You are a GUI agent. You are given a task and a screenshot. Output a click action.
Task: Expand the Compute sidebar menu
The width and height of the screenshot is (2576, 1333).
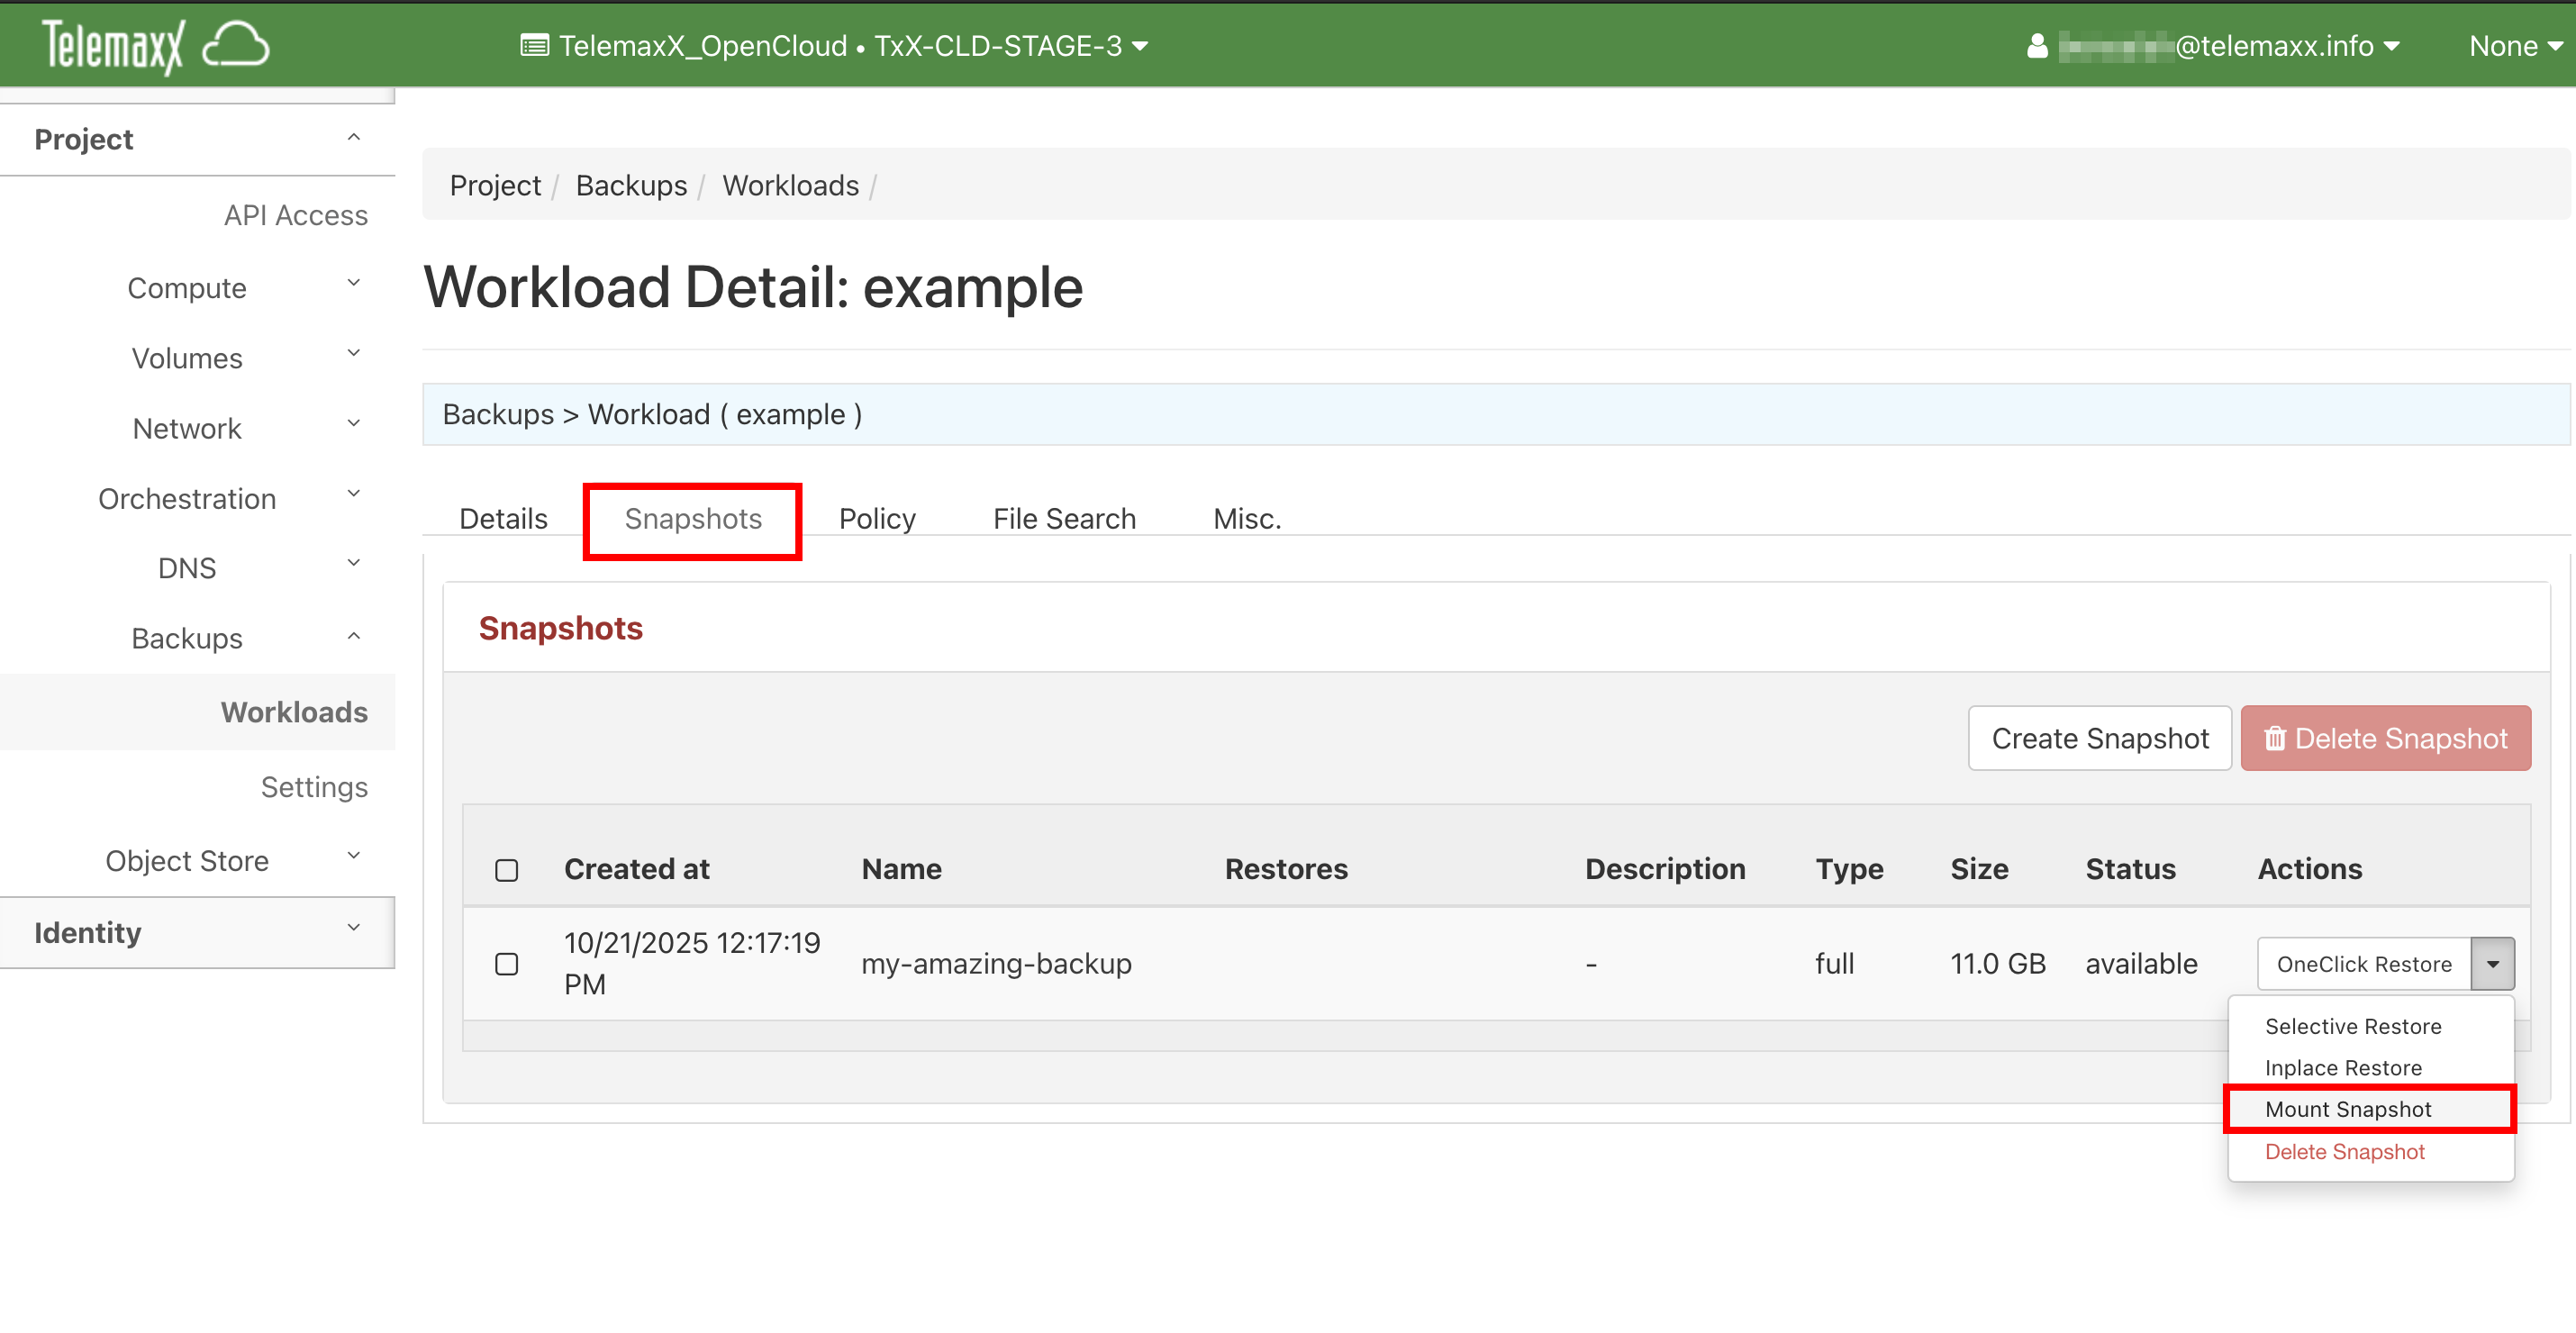187,288
